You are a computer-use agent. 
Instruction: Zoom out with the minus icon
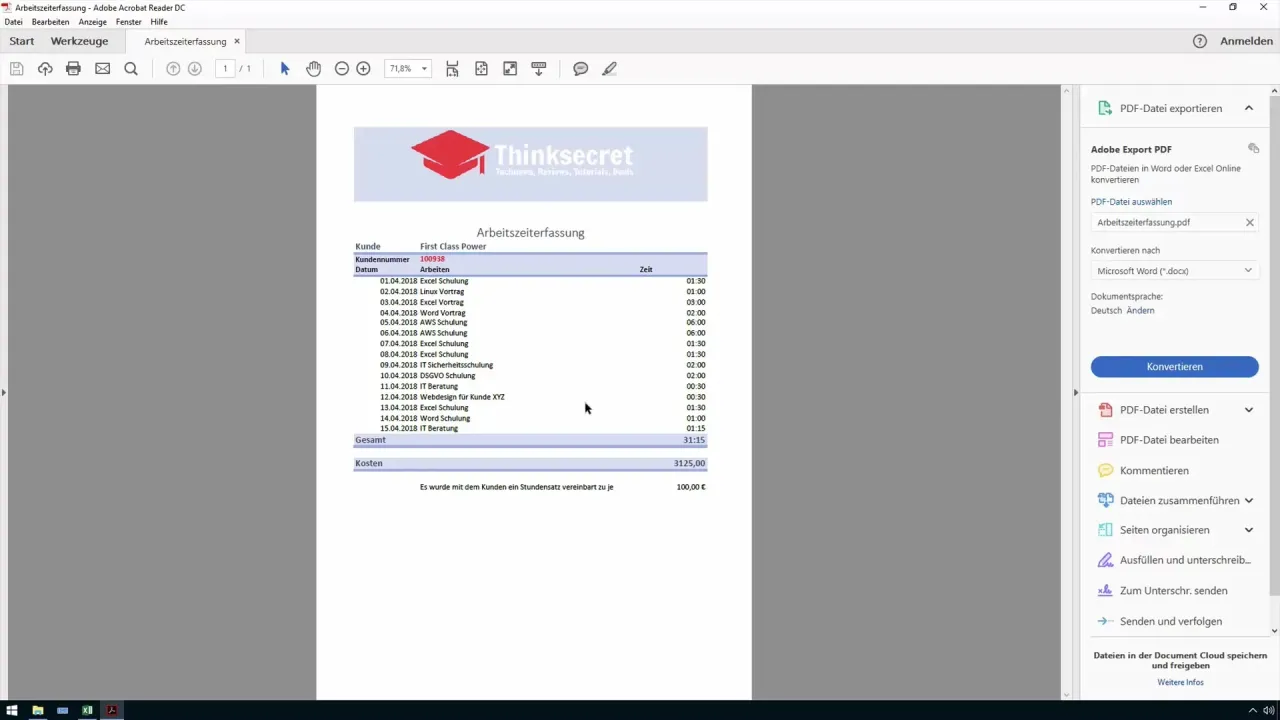342,69
